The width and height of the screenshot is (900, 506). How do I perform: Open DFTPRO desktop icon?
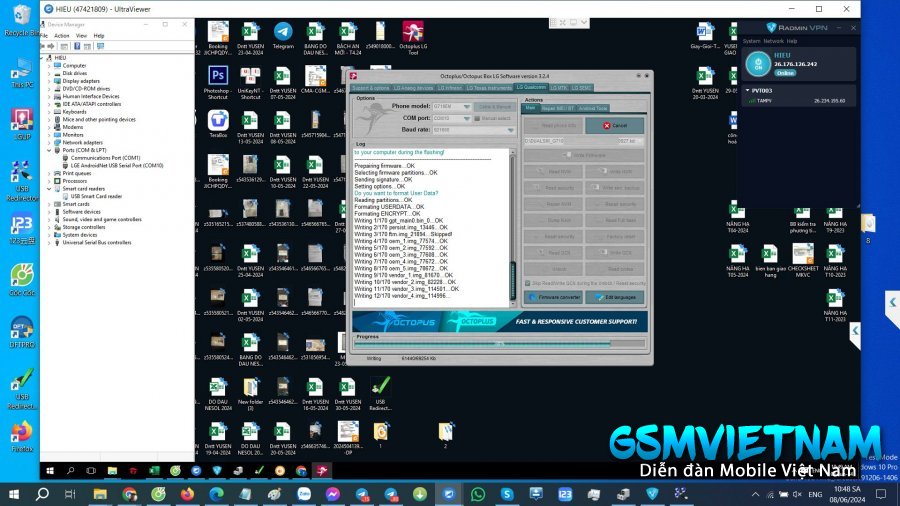pyautogui.click(x=22, y=332)
